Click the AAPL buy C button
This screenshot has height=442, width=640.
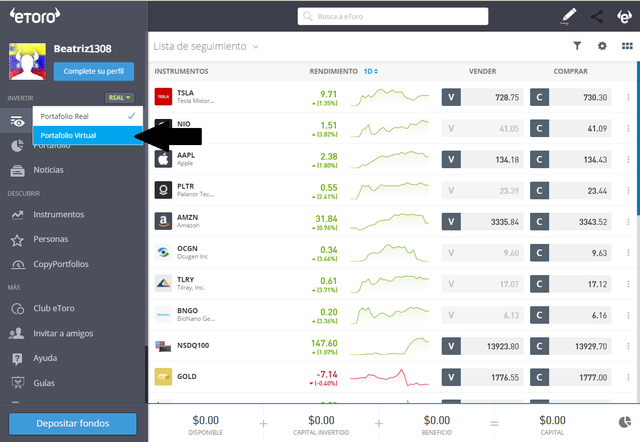coord(539,160)
